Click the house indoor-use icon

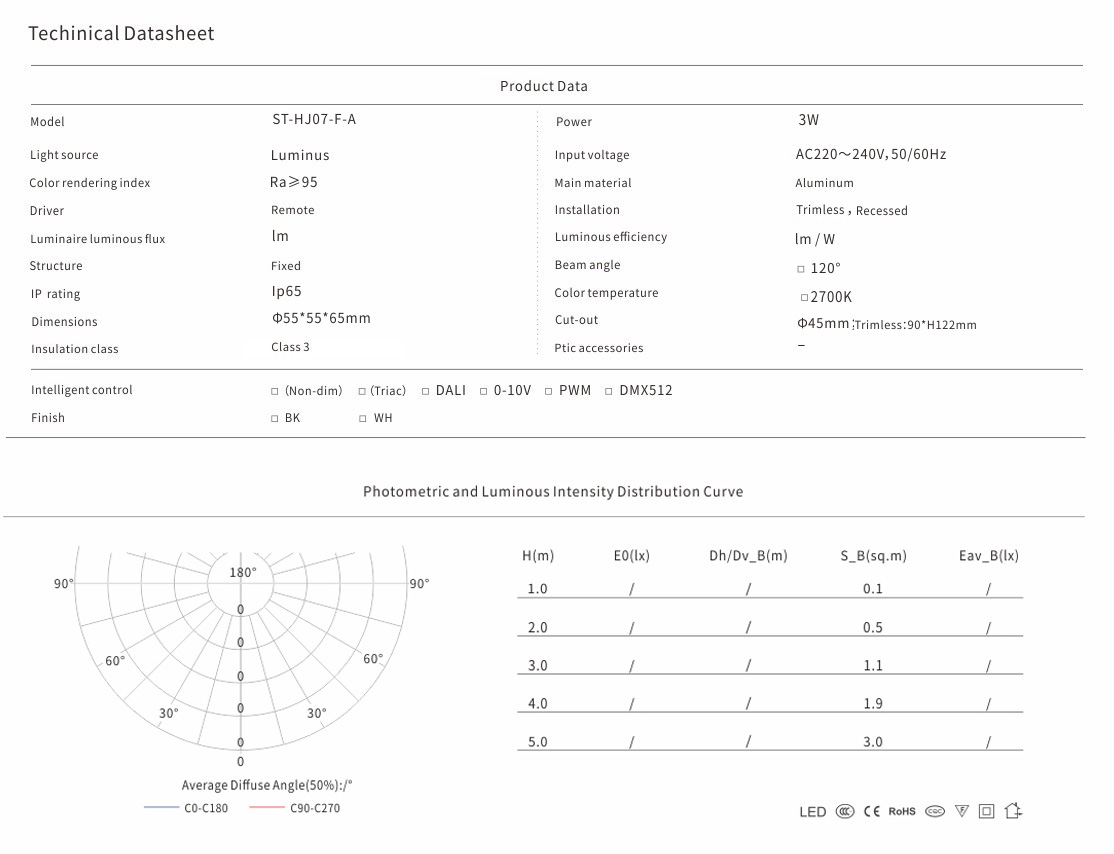coord(1013,811)
